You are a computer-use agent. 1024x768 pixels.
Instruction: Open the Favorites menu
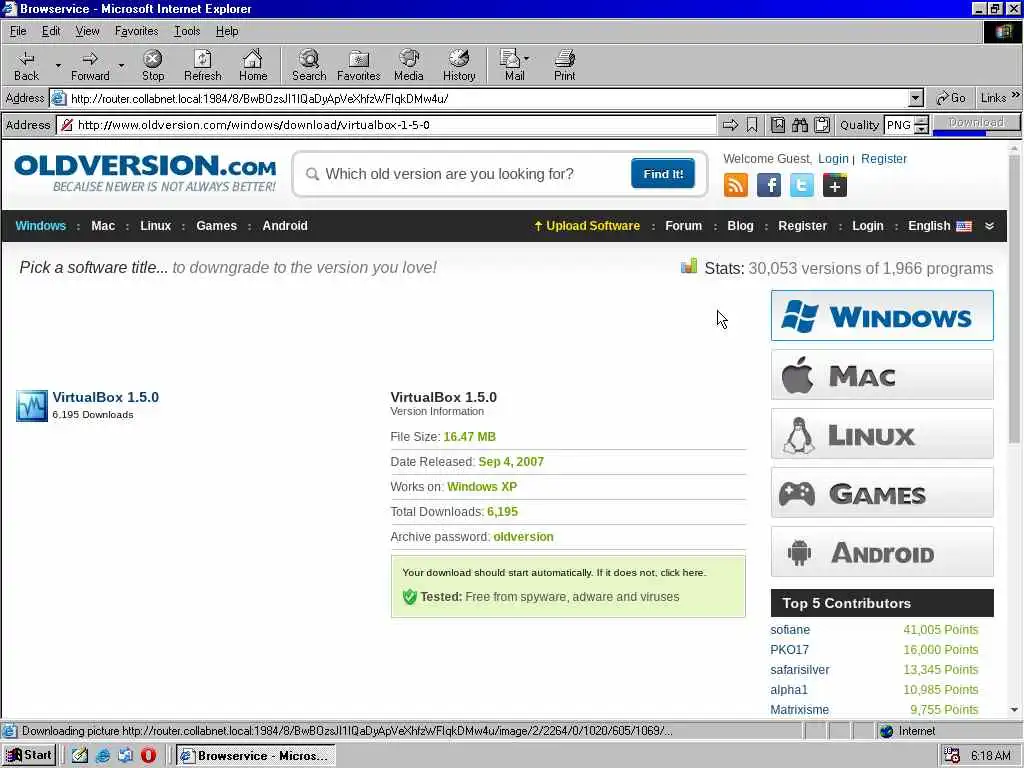pos(136,31)
